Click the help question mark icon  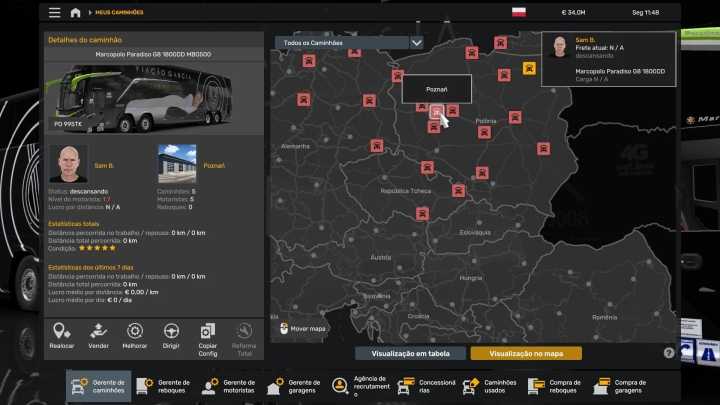click(669, 353)
